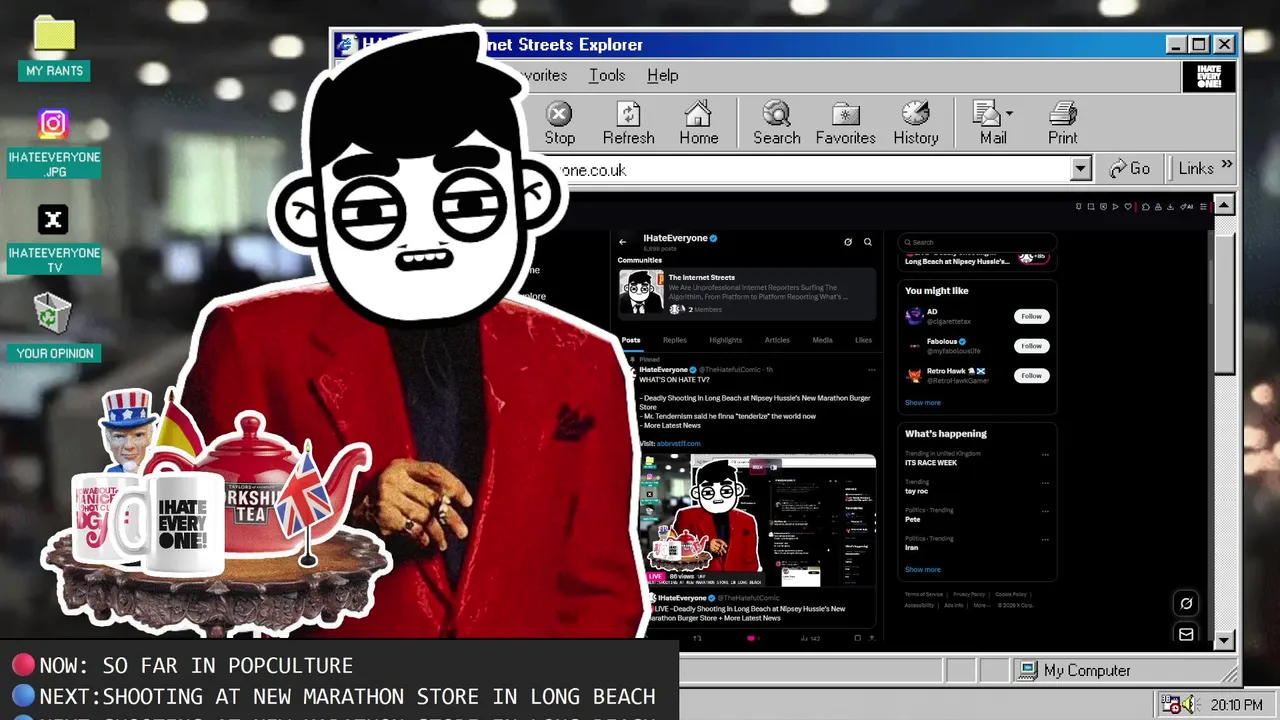This screenshot has width=1280, height=720.
Task: Click the Privacy Policy footer link
Action: 969,594
